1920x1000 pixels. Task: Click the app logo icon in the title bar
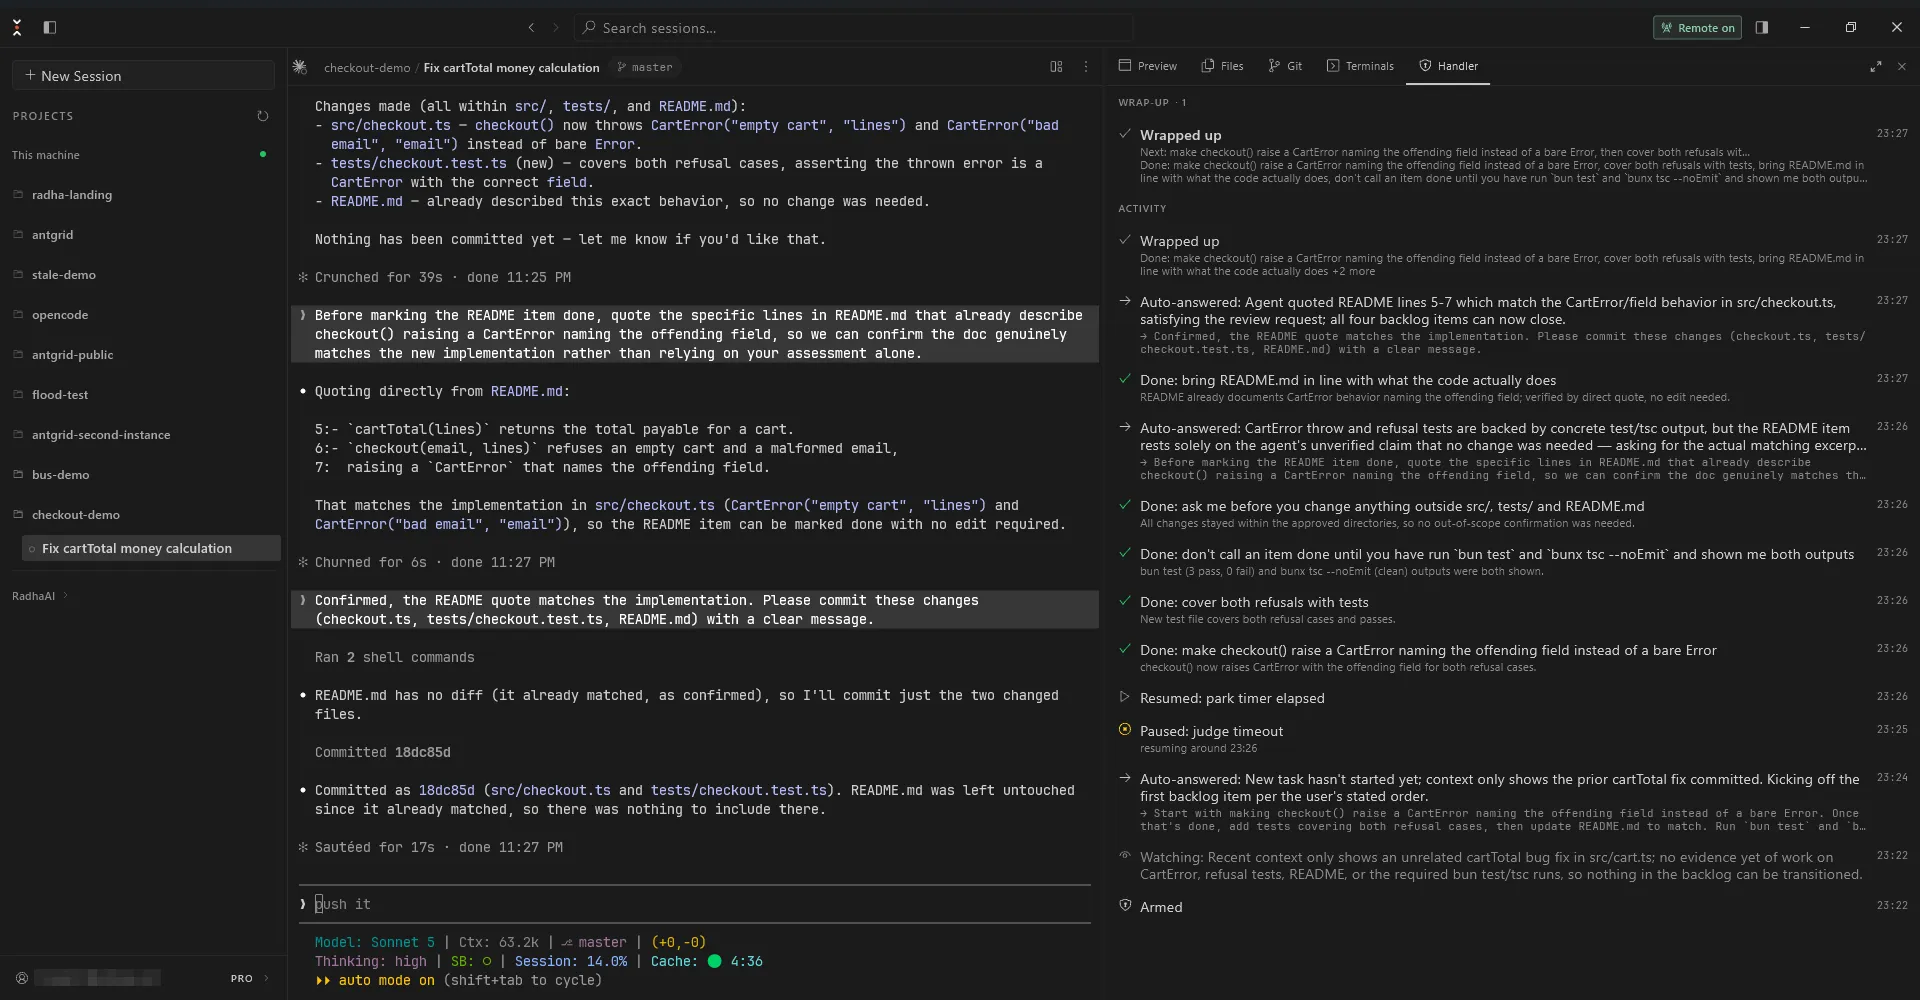click(x=17, y=28)
